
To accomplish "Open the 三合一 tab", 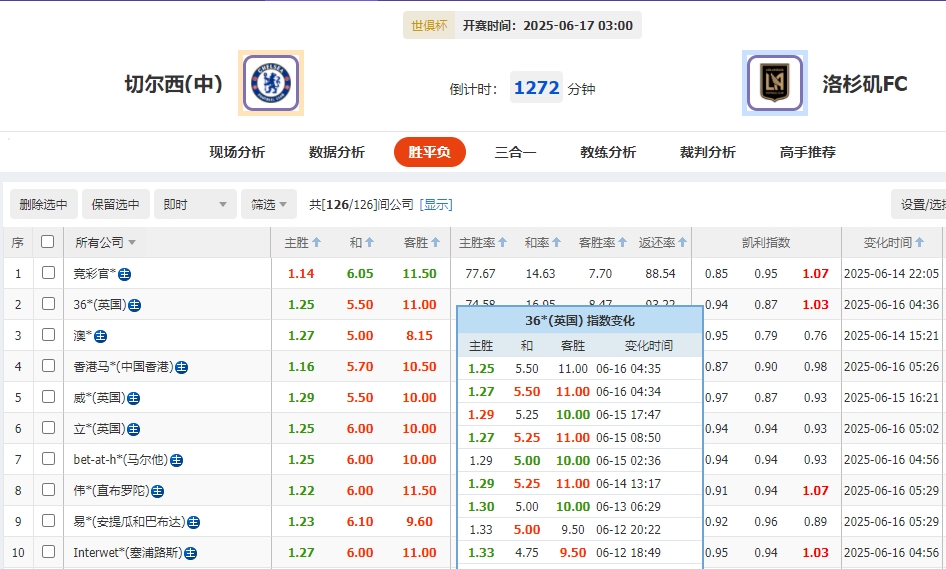I will [x=515, y=152].
